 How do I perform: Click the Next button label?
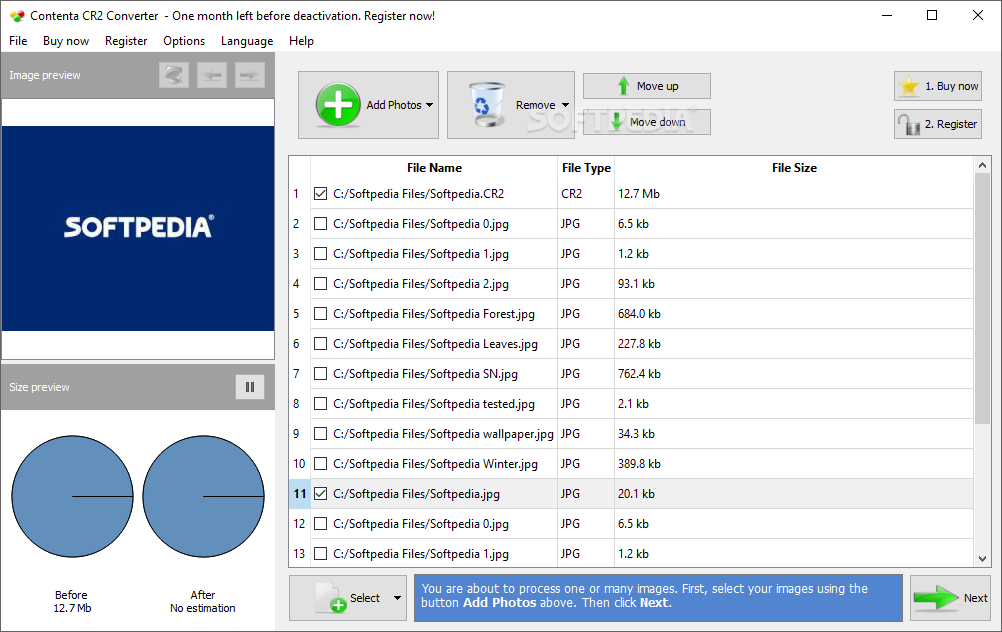[975, 598]
